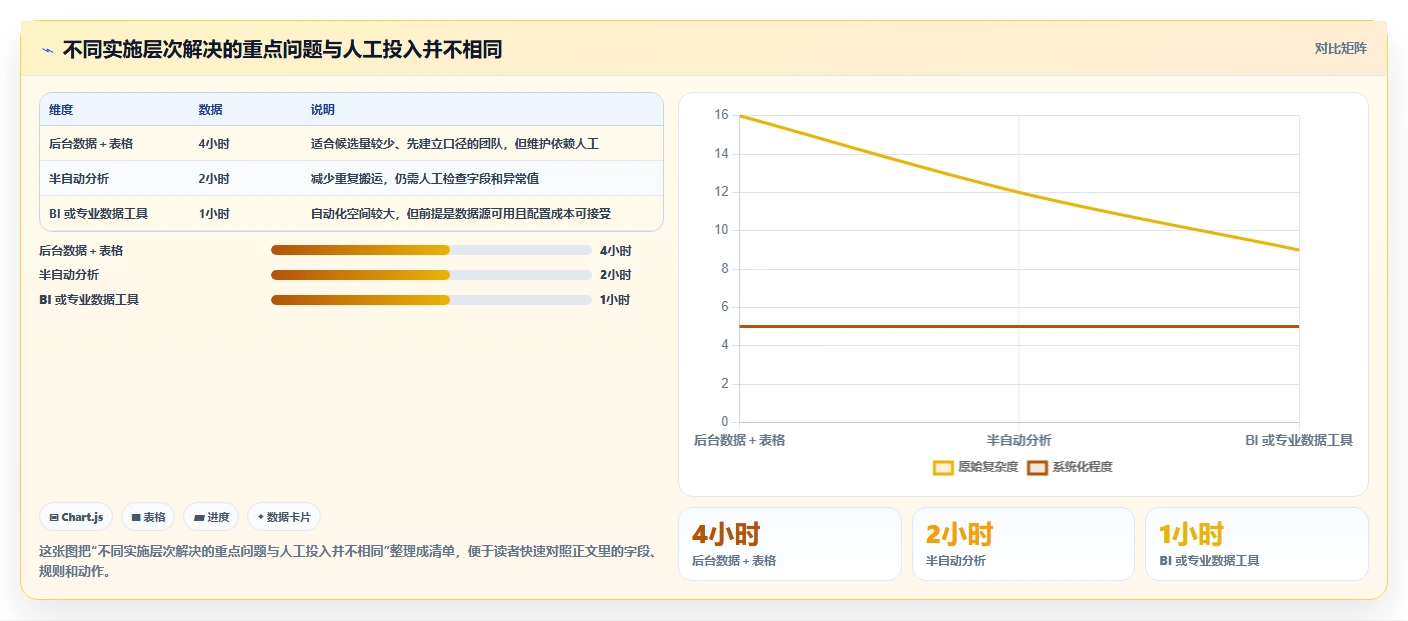Click the 后台数据 + 表格 progress bar

coord(431,250)
